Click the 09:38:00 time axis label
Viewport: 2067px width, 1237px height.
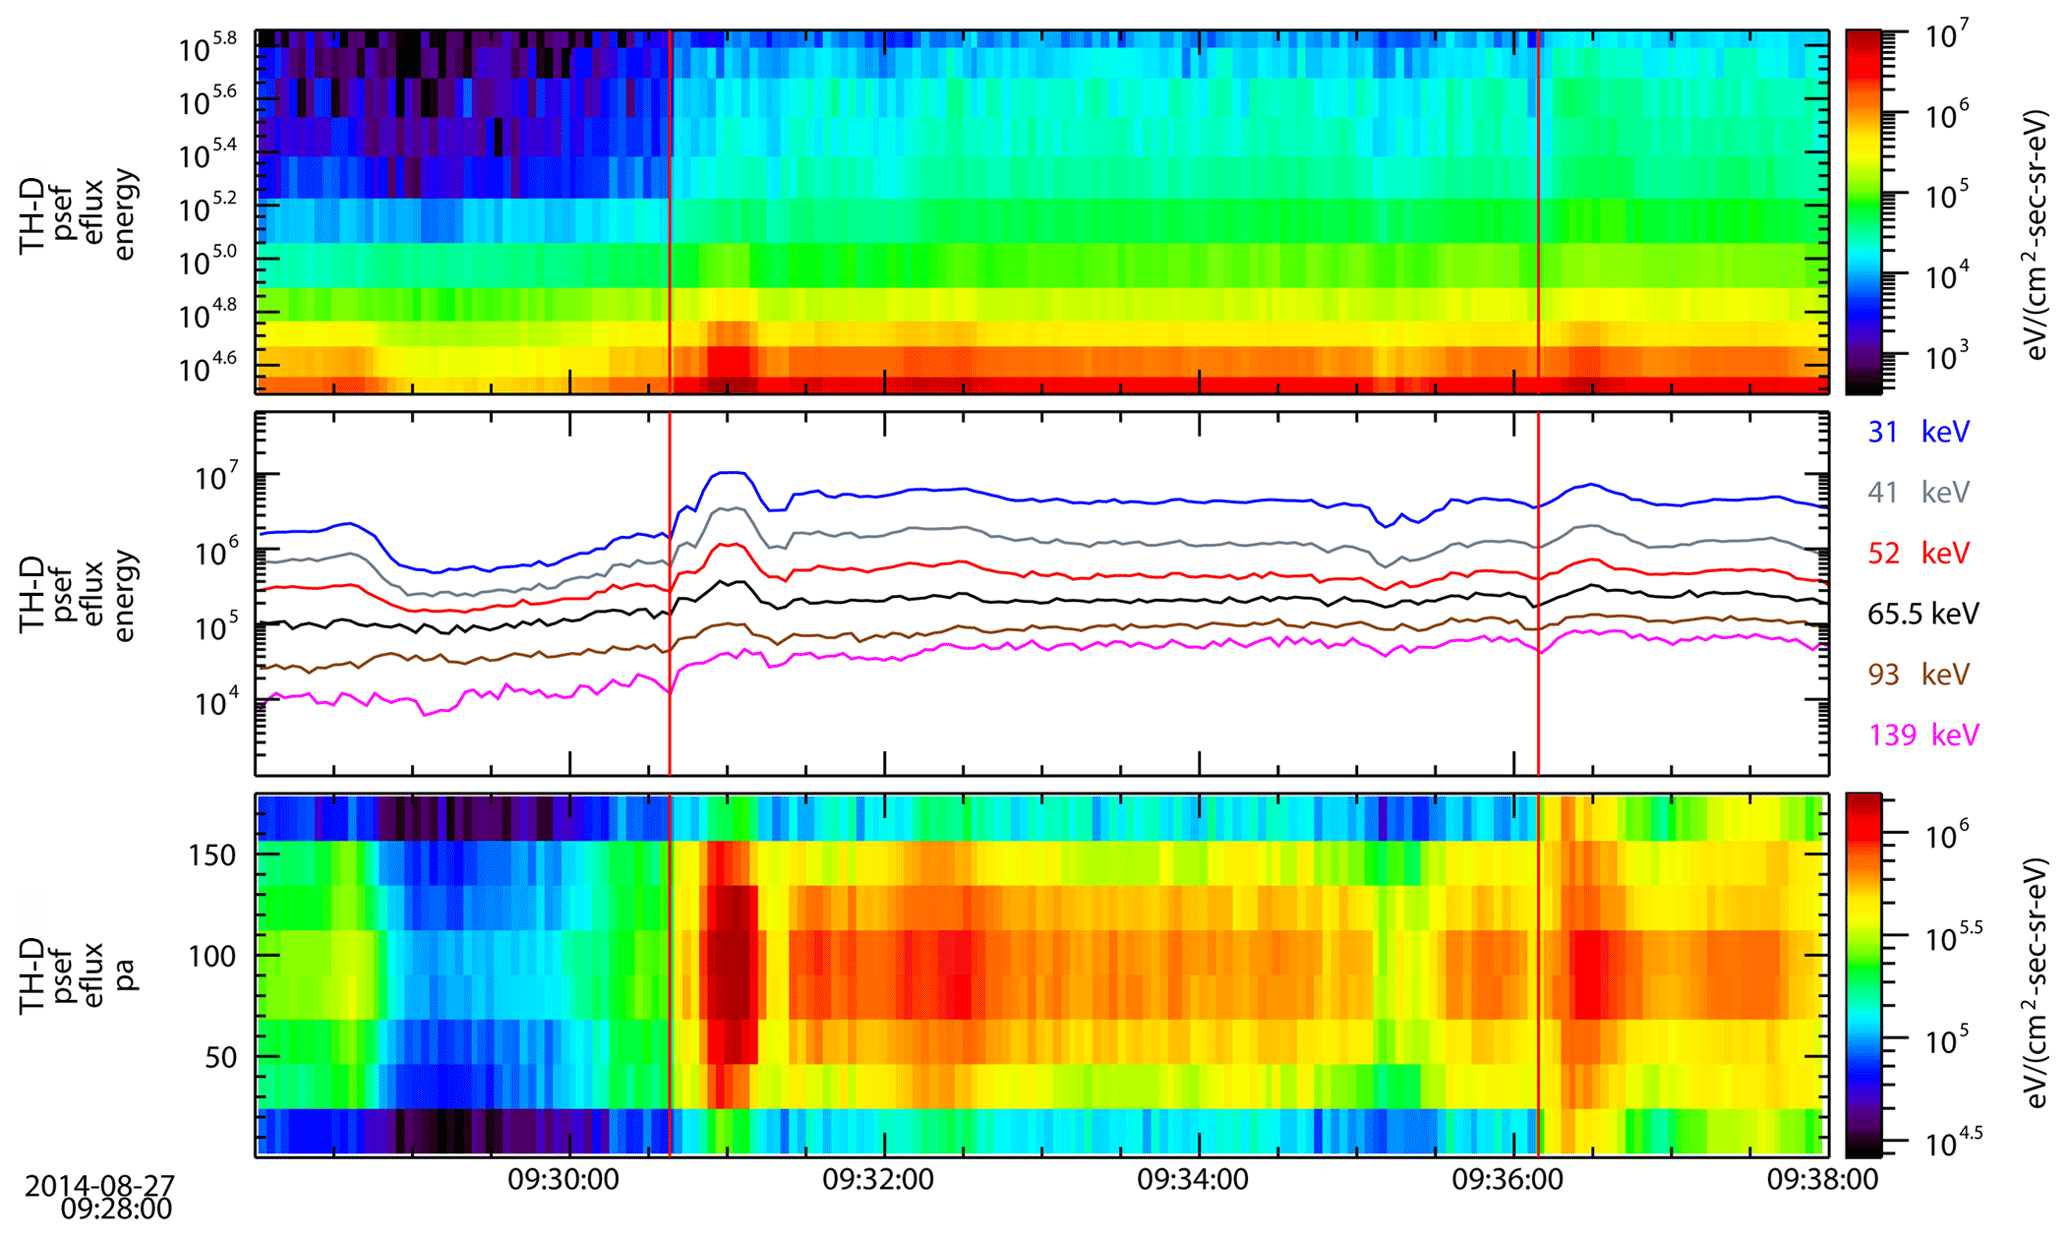coord(1821,1180)
